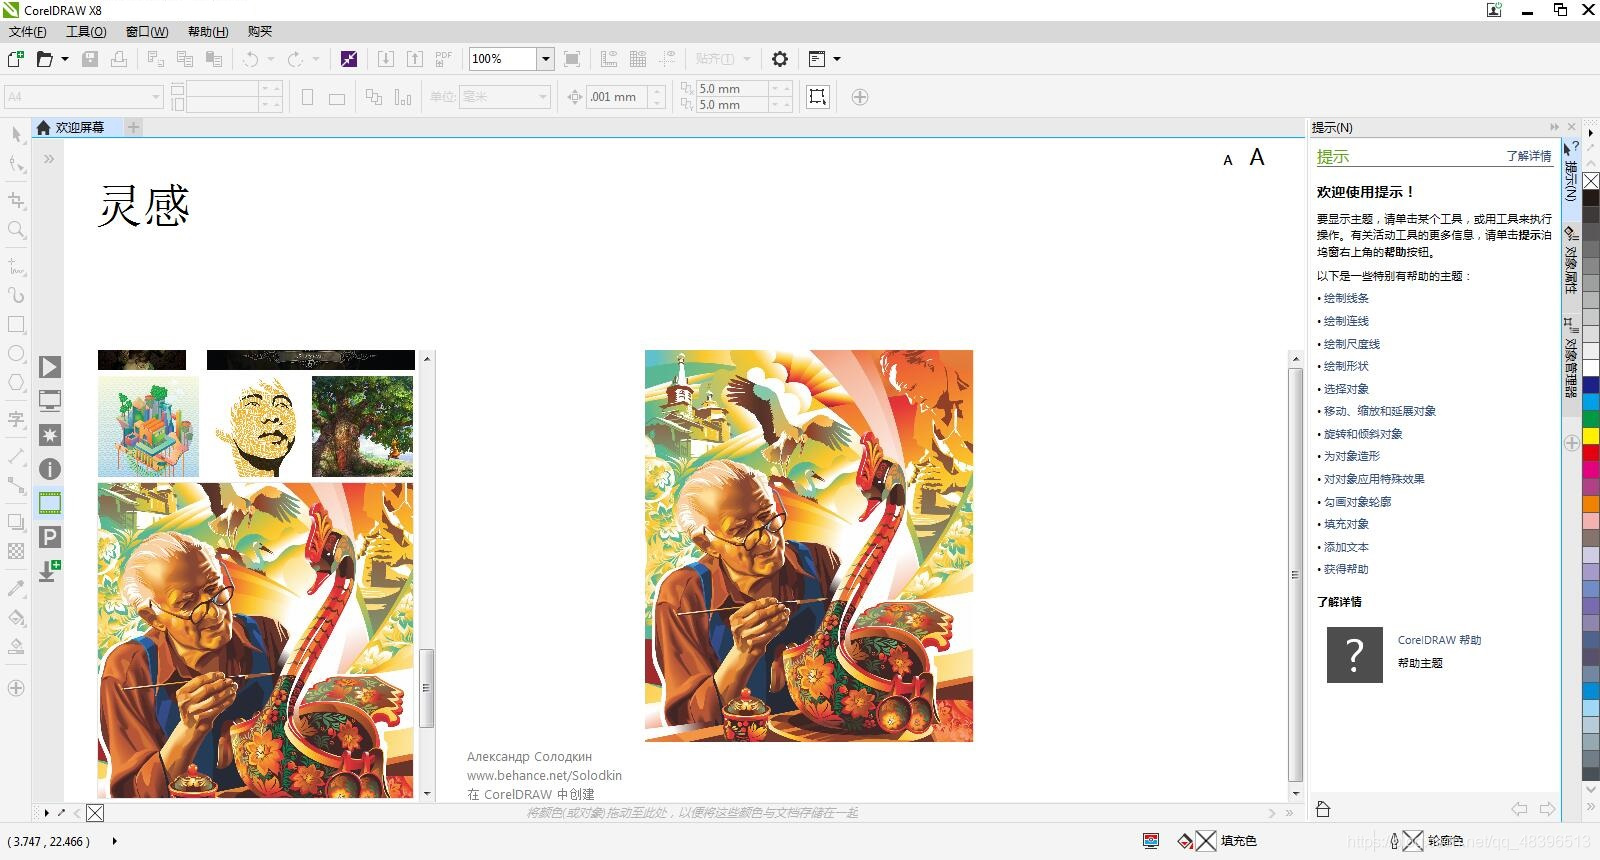The height and width of the screenshot is (860, 1600).
Task: Open the 购买 menu
Action: pos(260,31)
